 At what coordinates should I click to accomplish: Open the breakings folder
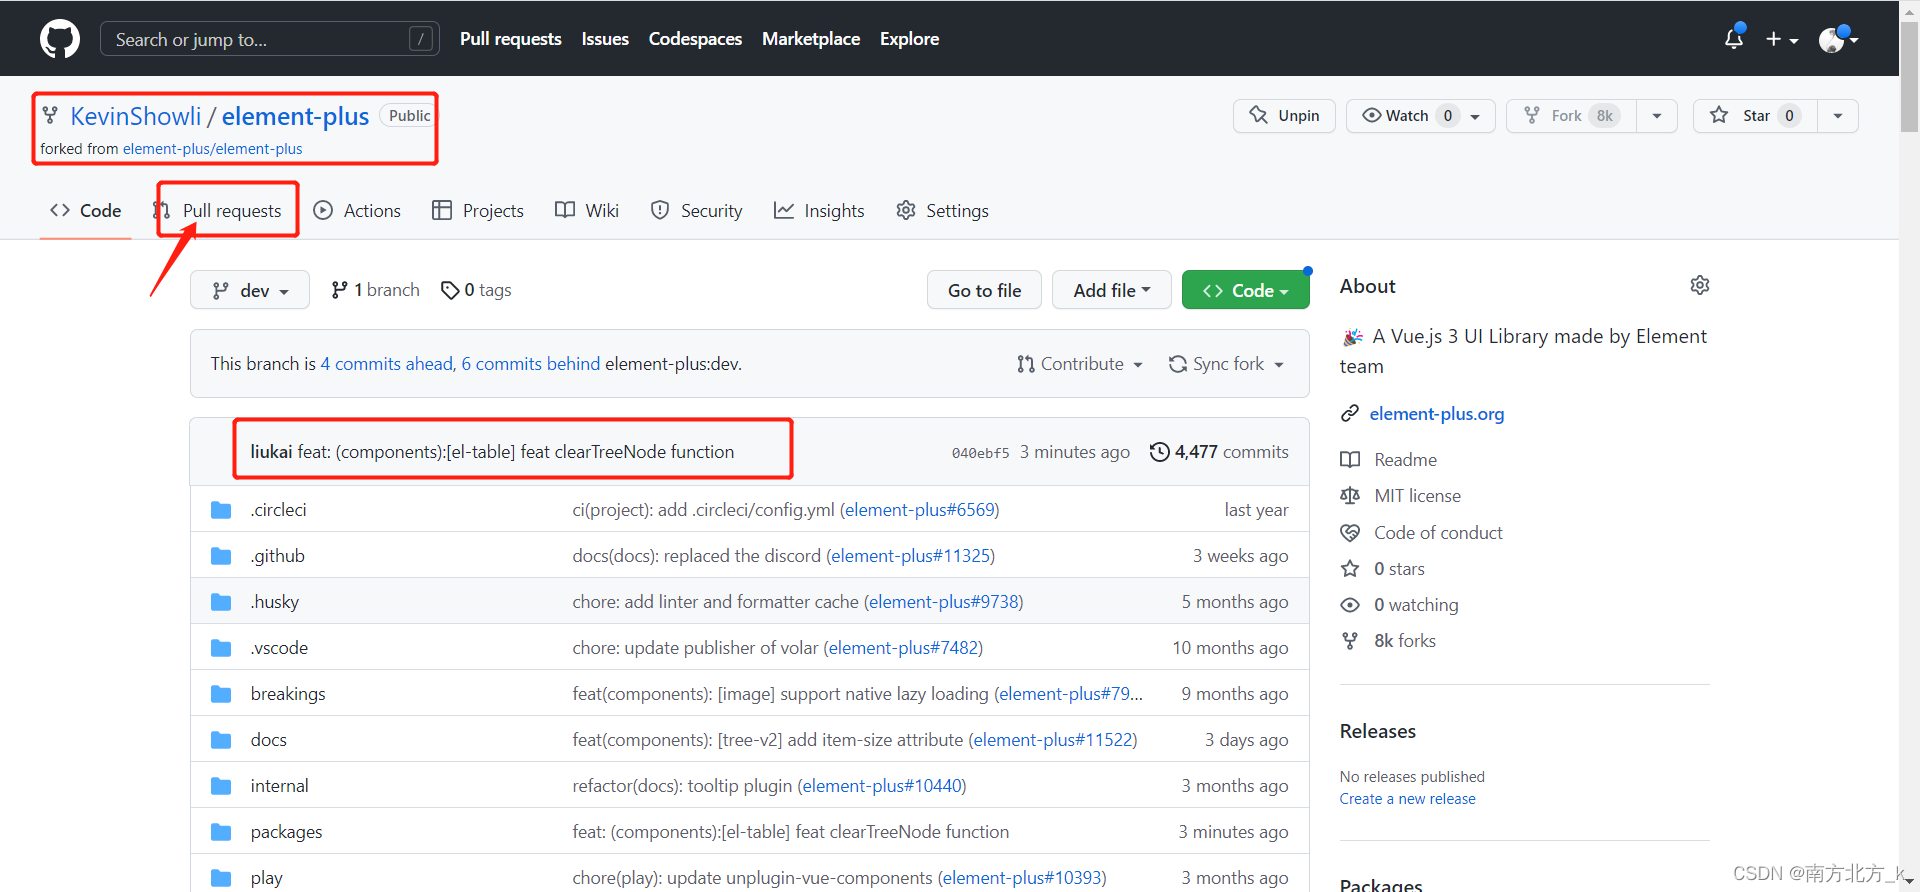click(x=288, y=694)
